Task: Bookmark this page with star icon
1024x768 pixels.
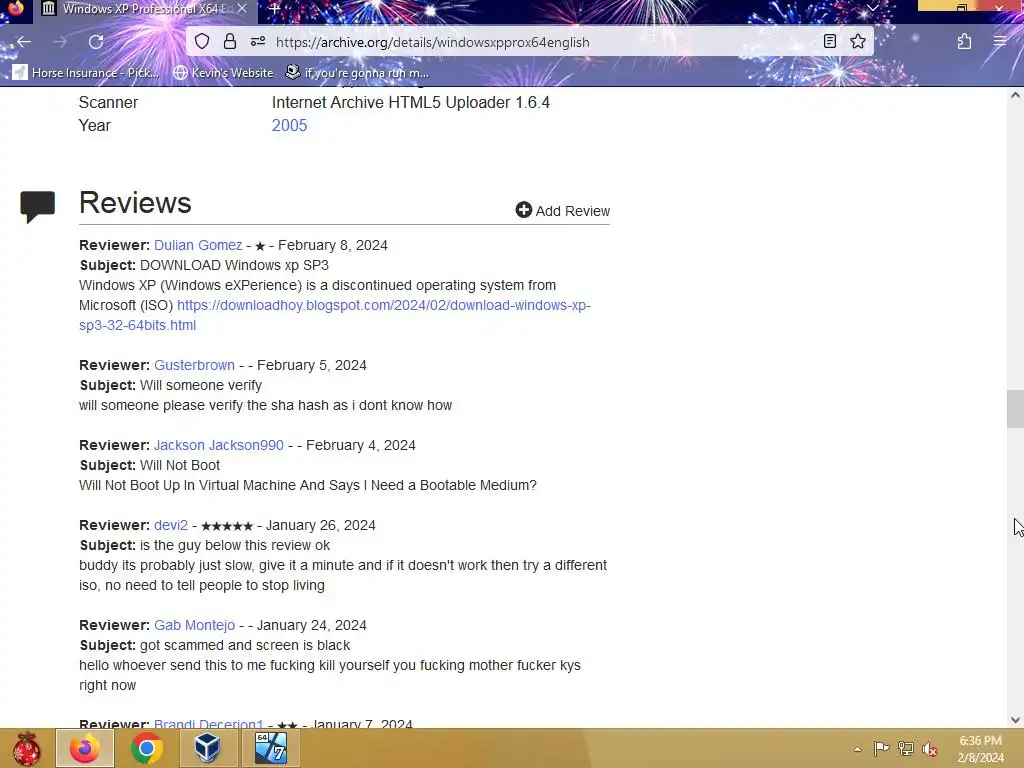Action: [857, 42]
